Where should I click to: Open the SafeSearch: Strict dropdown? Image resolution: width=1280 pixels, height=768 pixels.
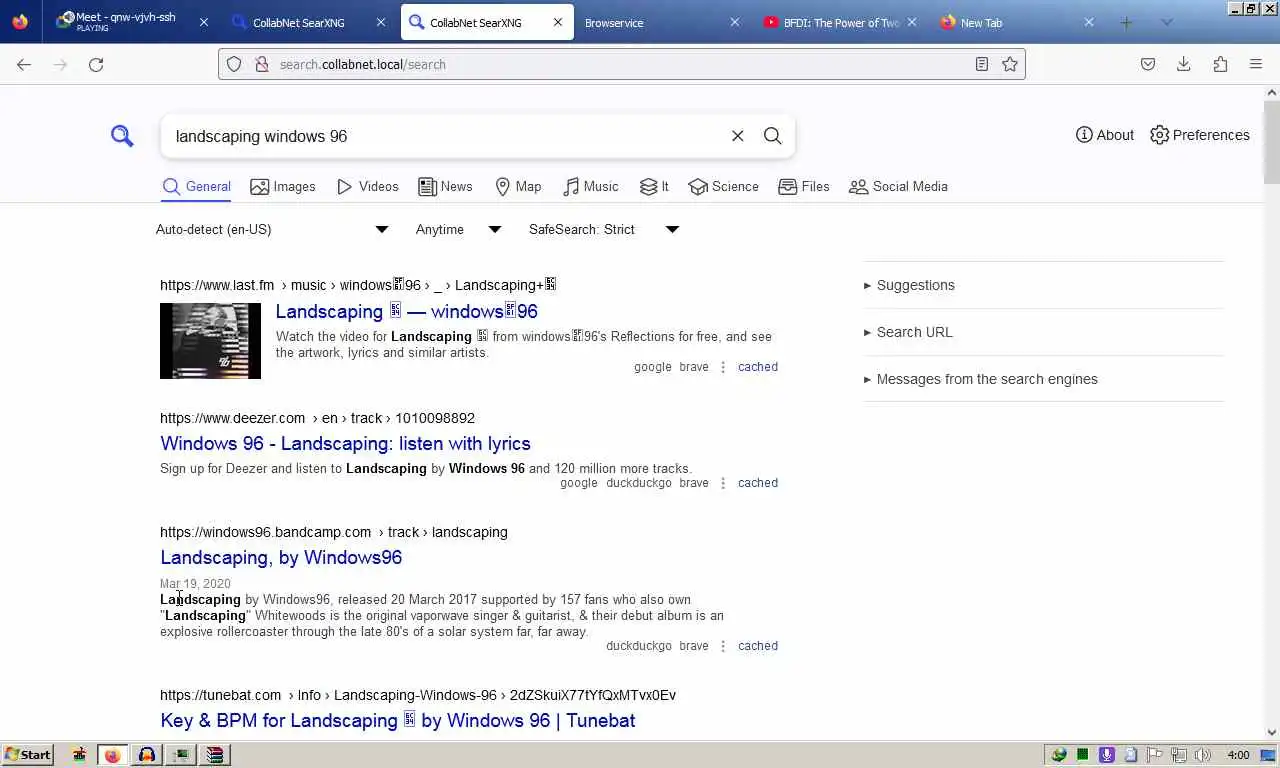click(x=604, y=229)
